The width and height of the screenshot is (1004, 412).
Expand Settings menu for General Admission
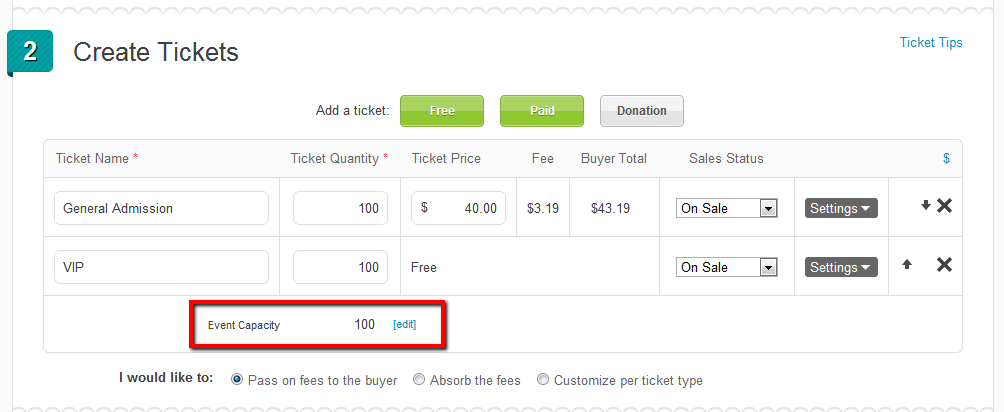point(841,208)
